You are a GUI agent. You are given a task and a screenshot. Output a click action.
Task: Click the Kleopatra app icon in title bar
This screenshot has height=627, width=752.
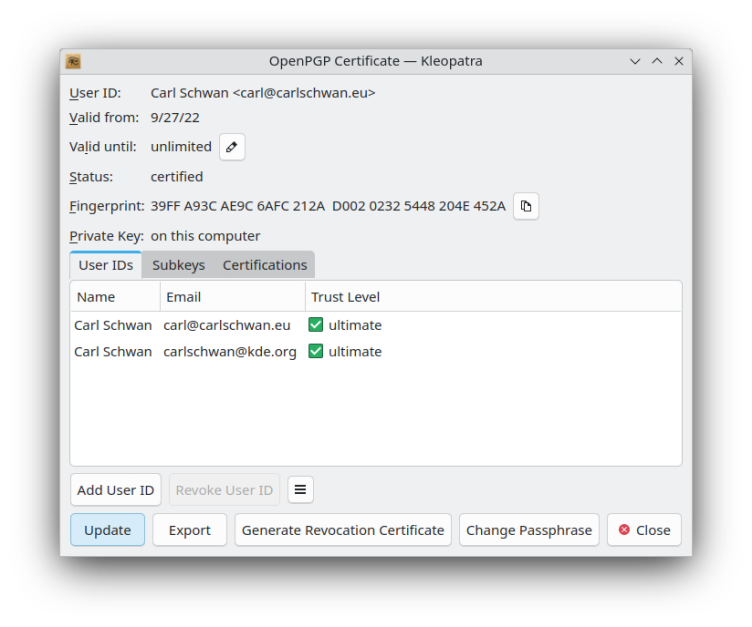coord(74,62)
